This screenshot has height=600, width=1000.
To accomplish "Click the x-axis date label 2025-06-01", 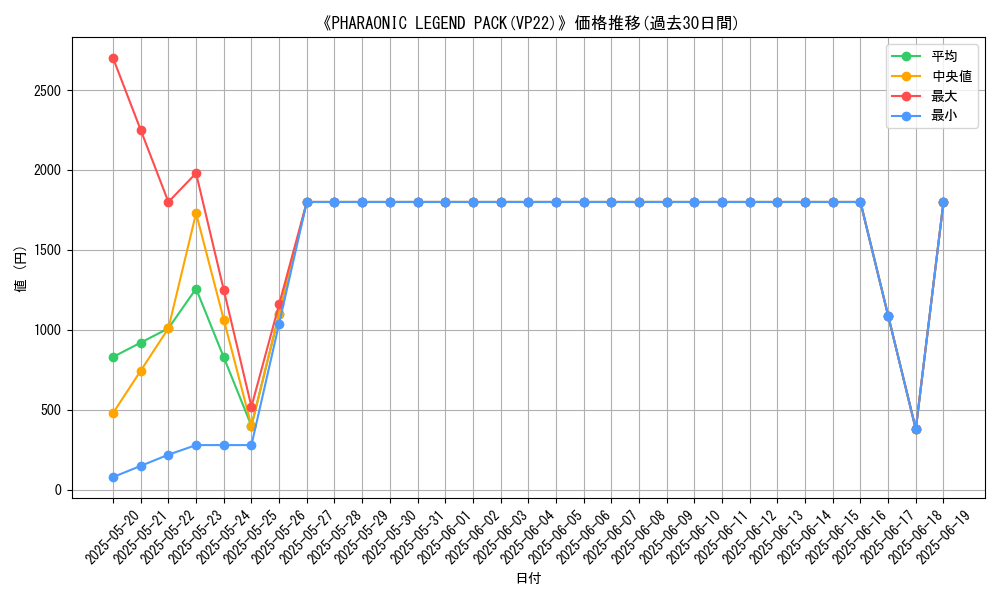I will click(x=445, y=537).
